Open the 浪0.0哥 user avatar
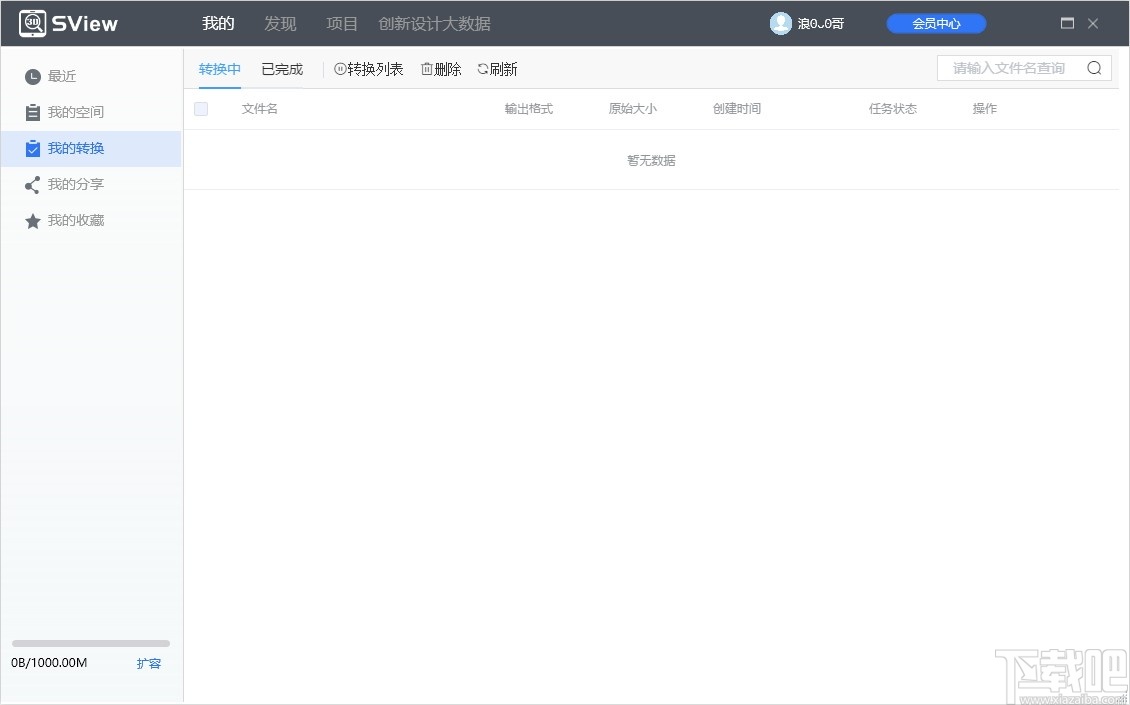Viewport: 1130px width, 705px height. 781,22
